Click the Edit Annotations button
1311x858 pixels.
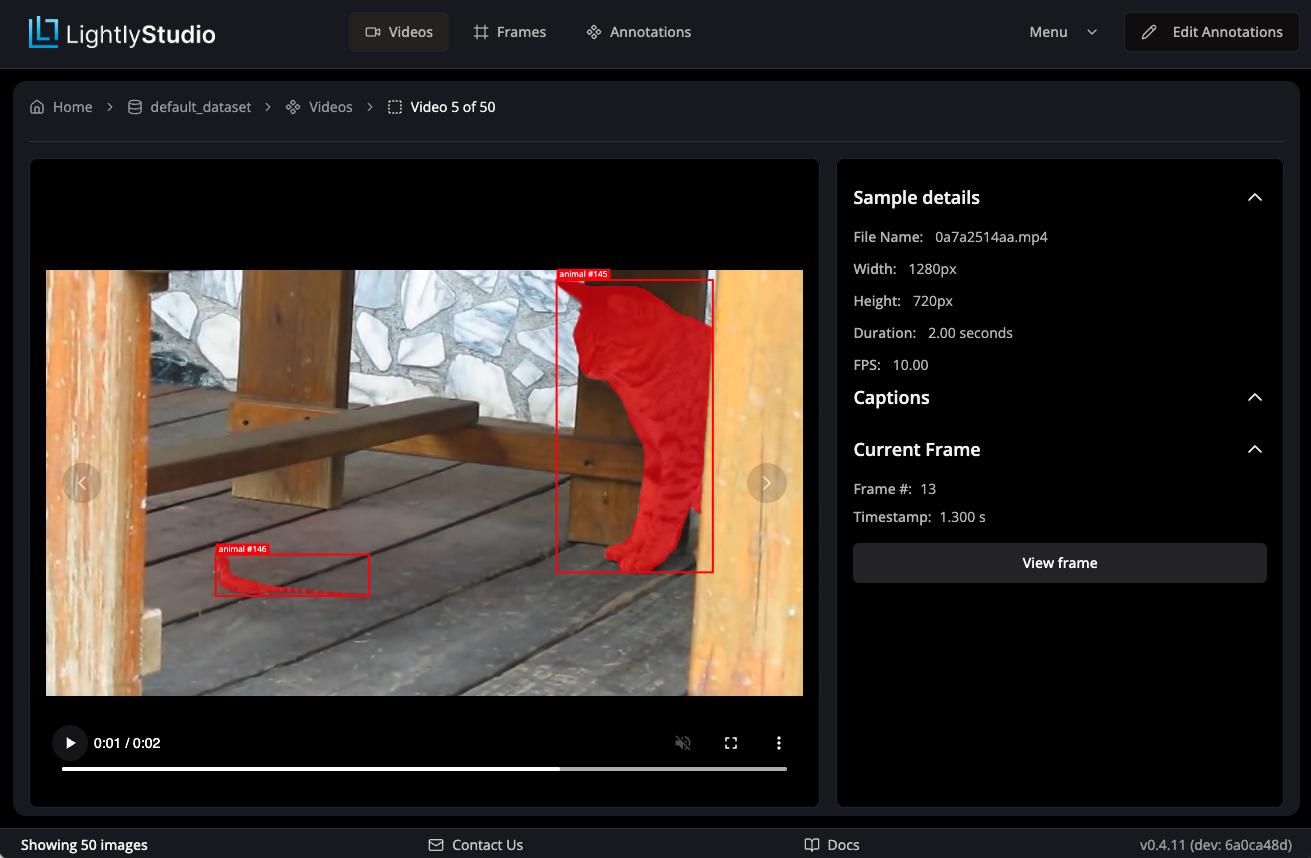(1211, 31)
